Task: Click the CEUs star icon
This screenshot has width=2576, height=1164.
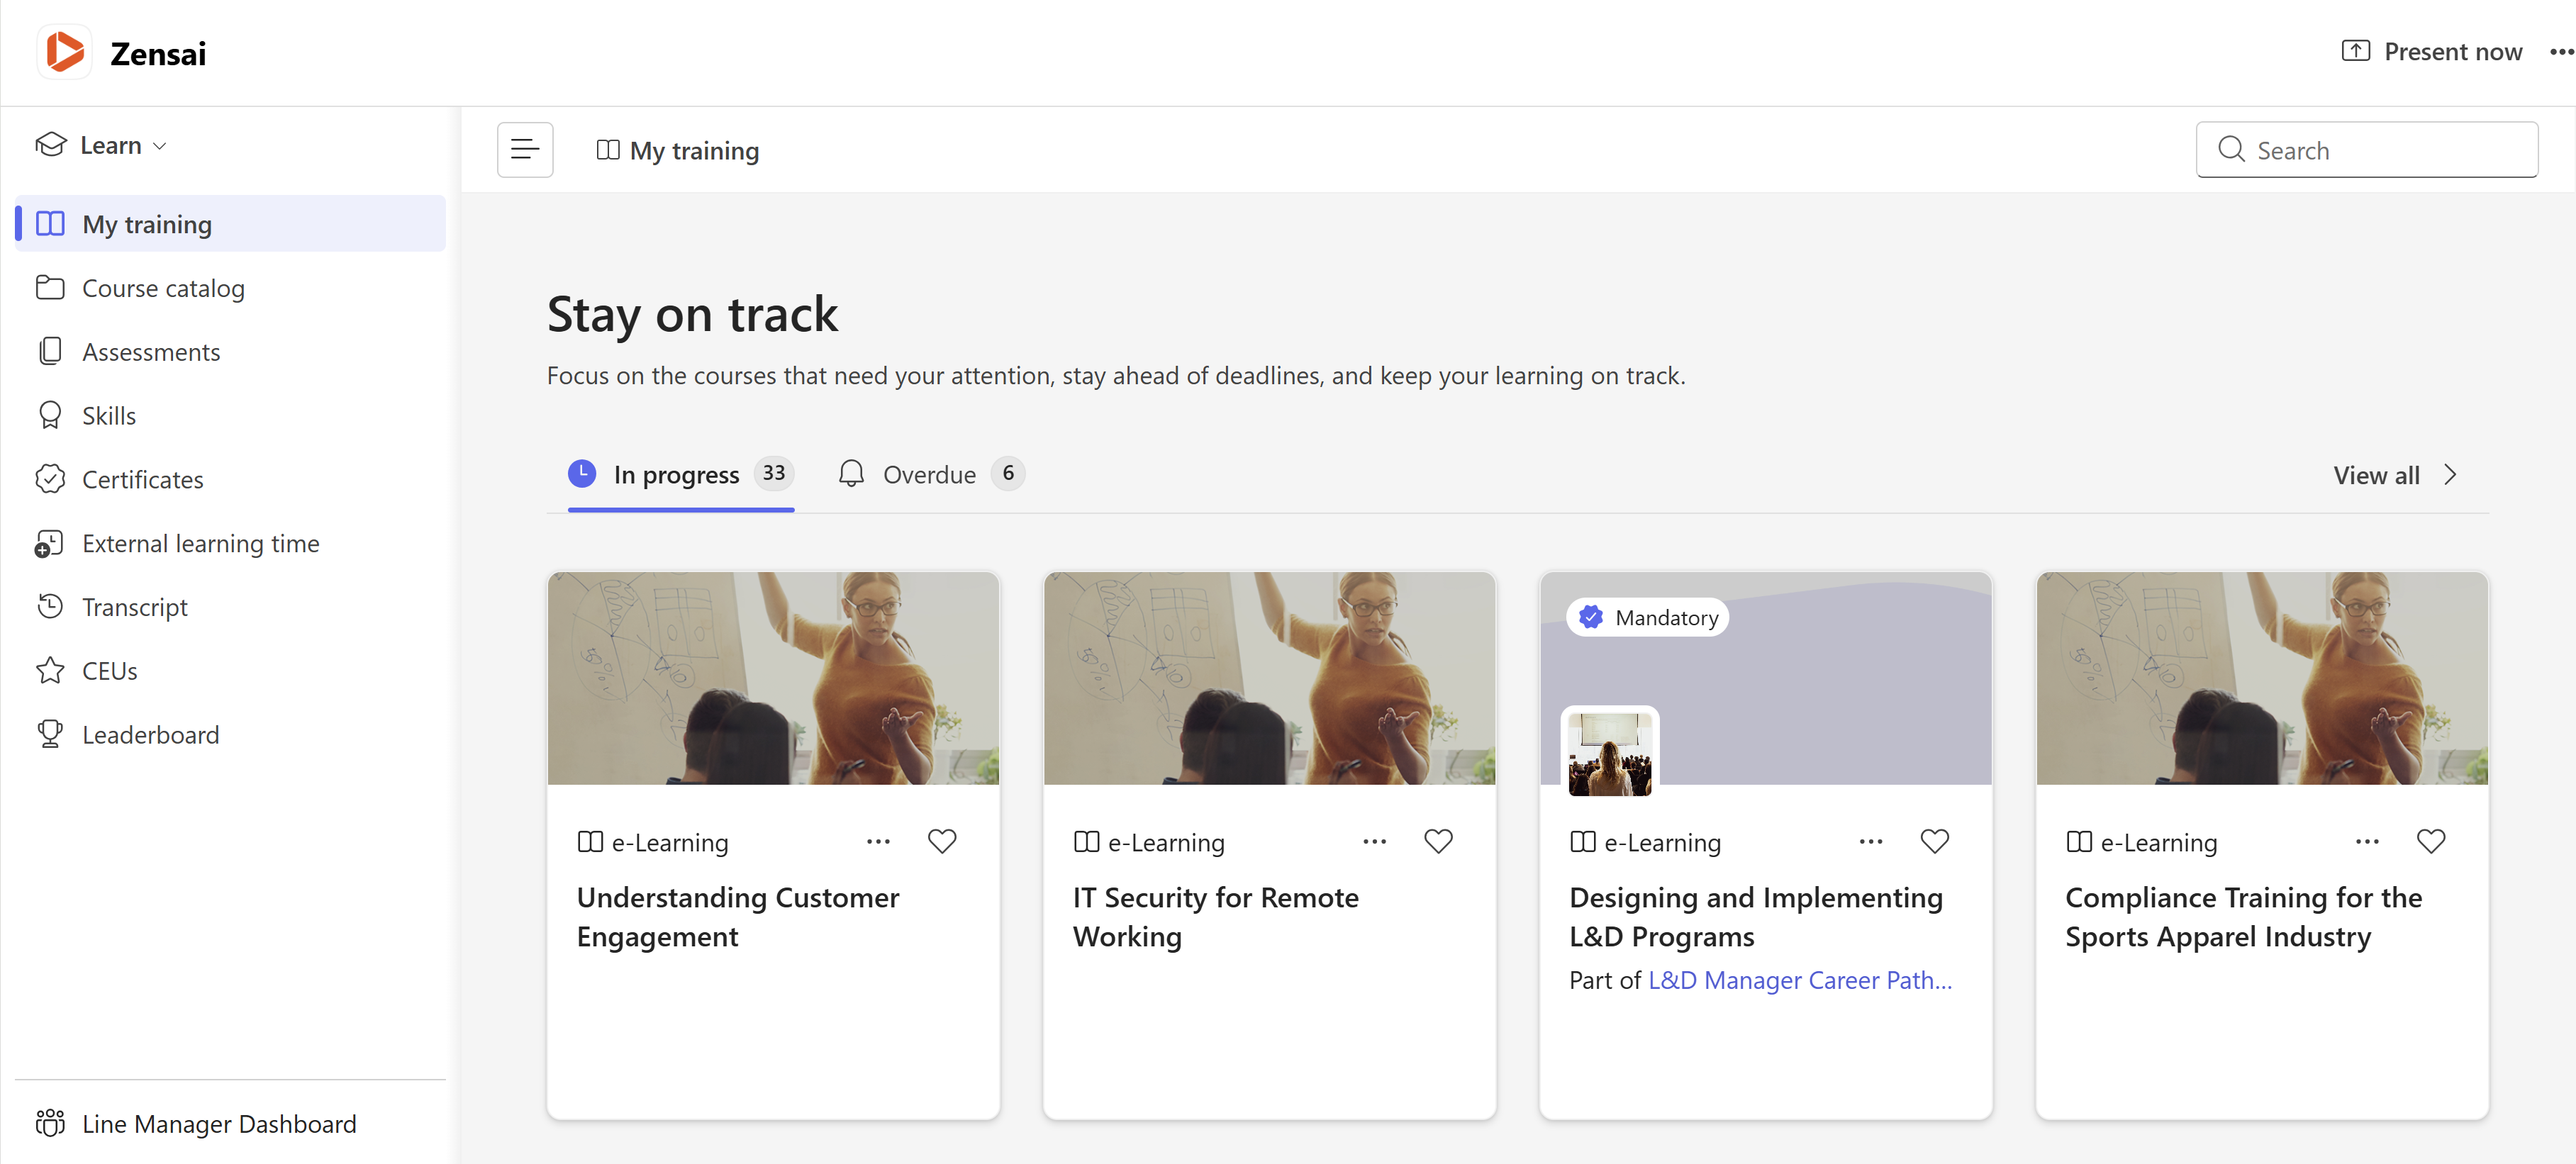Action: coord(50,670)
